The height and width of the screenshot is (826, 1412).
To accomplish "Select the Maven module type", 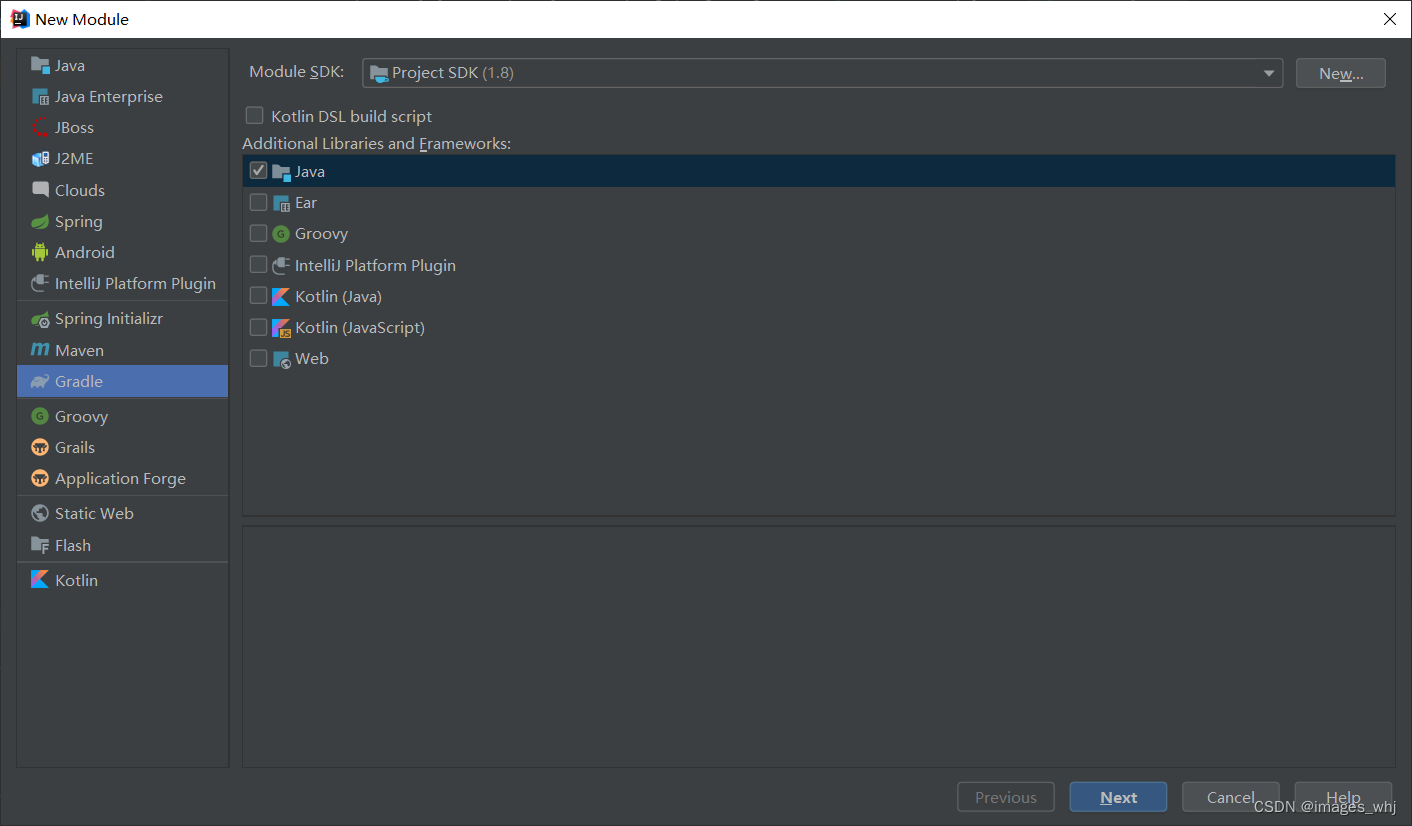I will coord(122,350).
